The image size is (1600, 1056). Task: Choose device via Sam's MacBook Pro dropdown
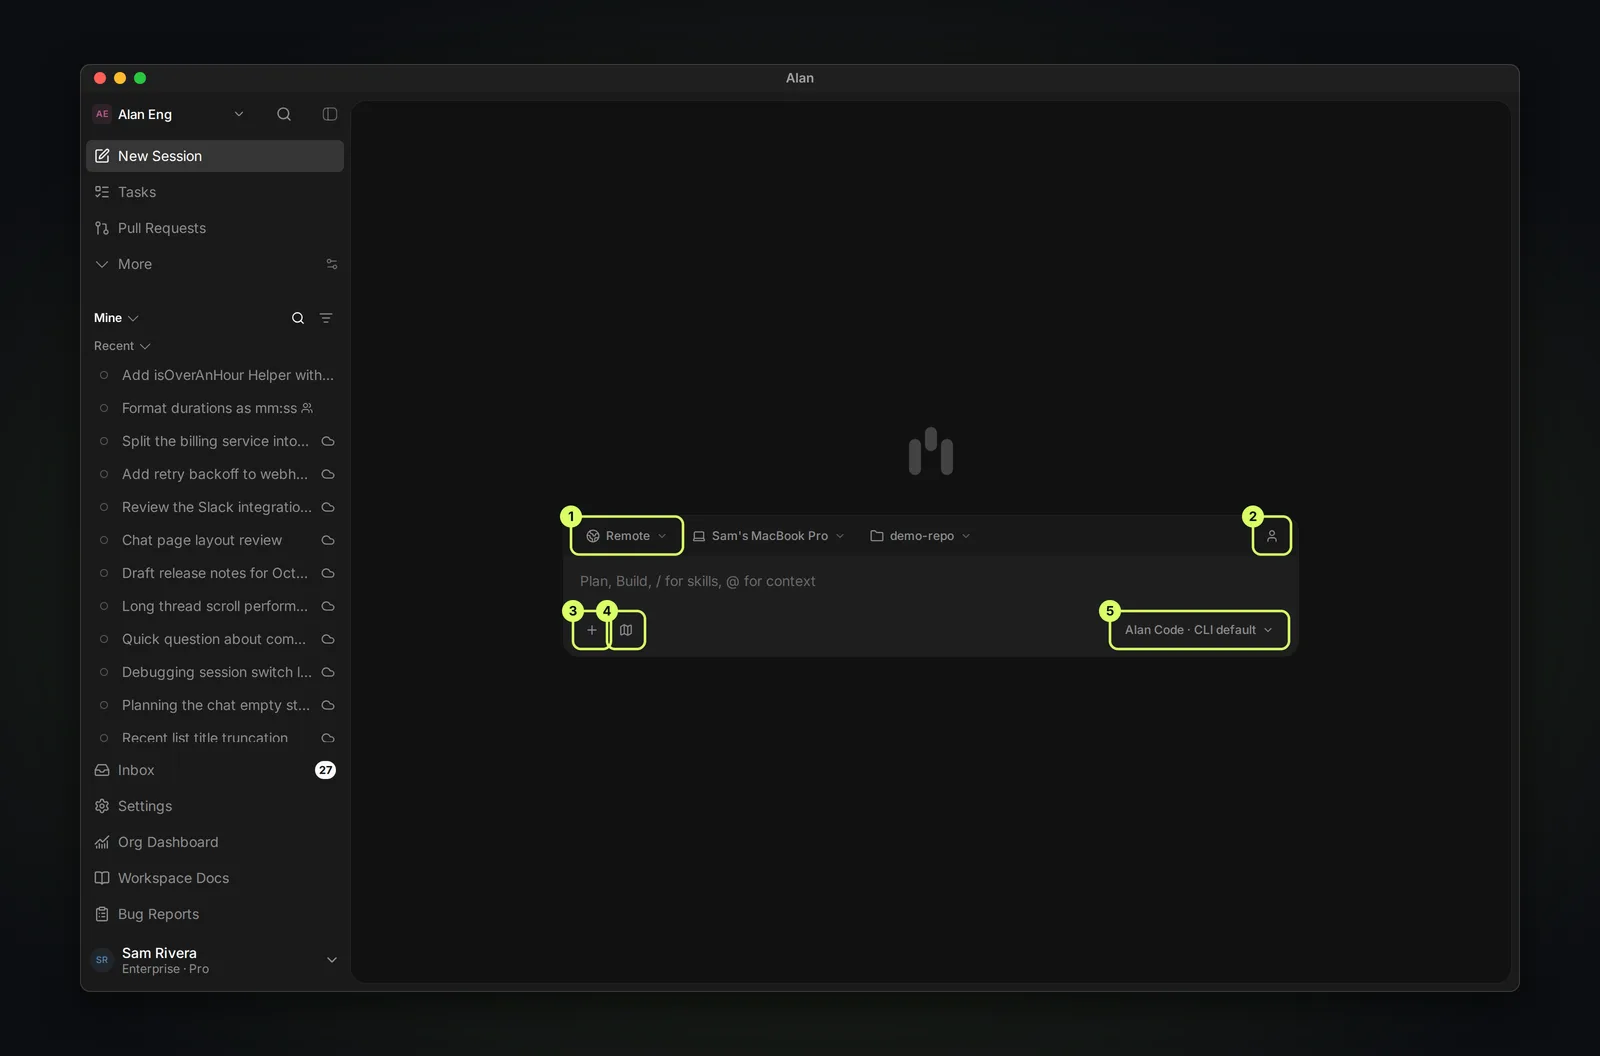click(769, 536)
